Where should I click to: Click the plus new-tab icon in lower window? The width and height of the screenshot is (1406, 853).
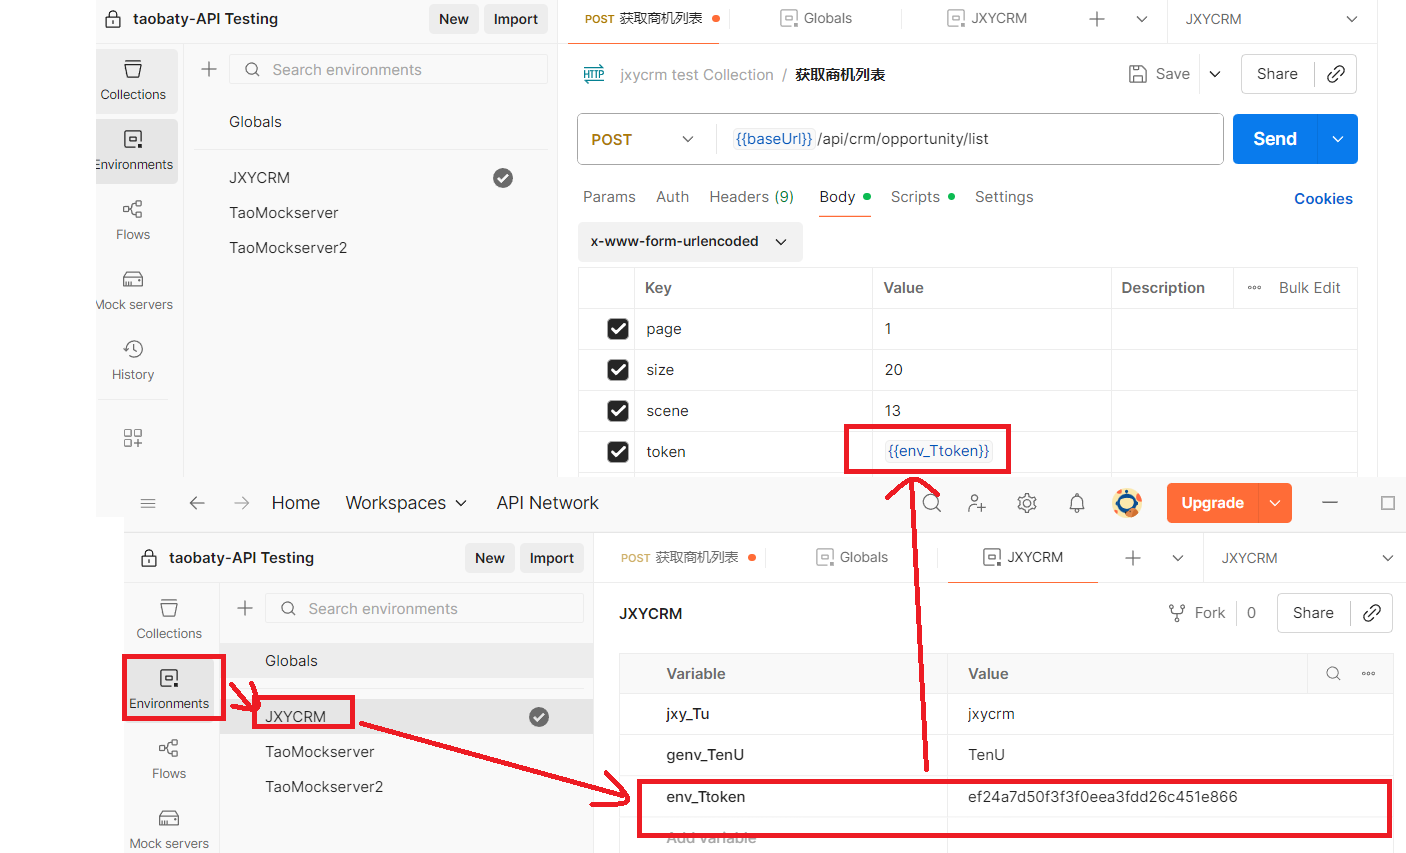coord(1133,558)
